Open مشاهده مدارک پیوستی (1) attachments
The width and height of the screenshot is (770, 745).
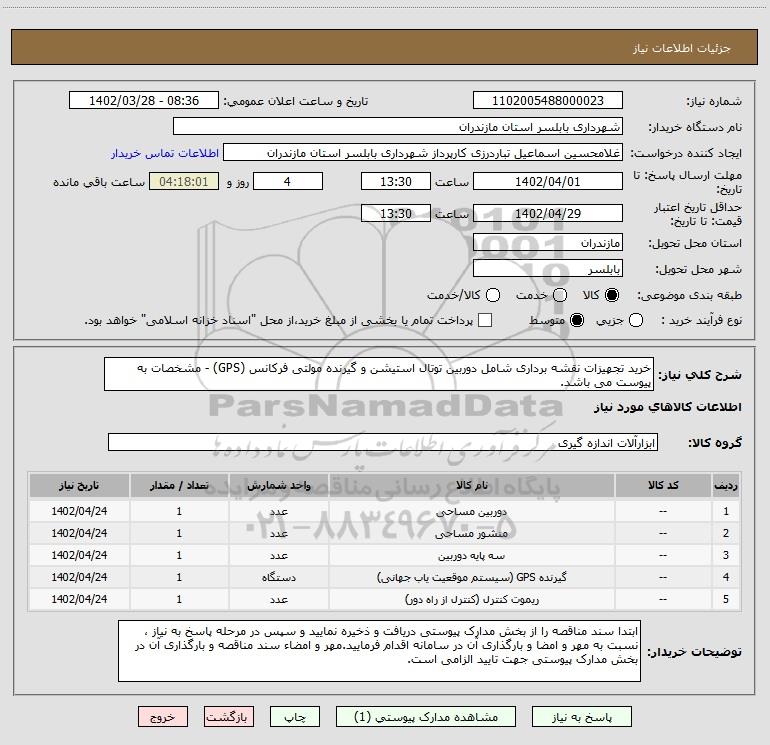tap(426, 717)
